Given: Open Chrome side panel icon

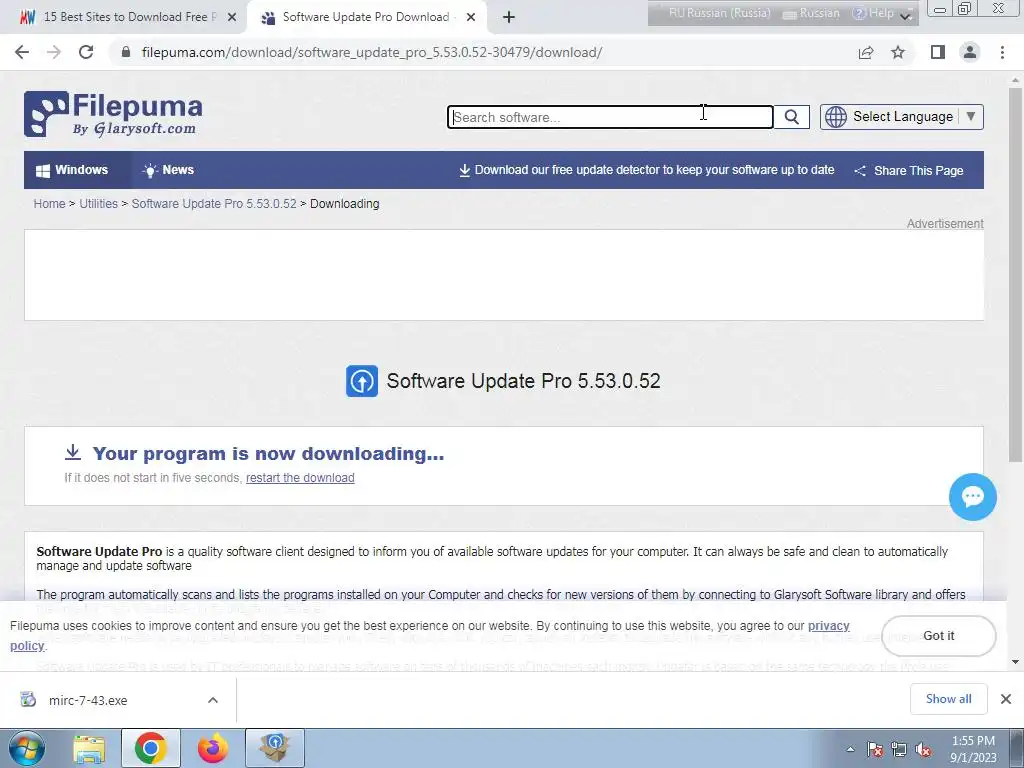Looking at the screenshot, I should point(938,52).
